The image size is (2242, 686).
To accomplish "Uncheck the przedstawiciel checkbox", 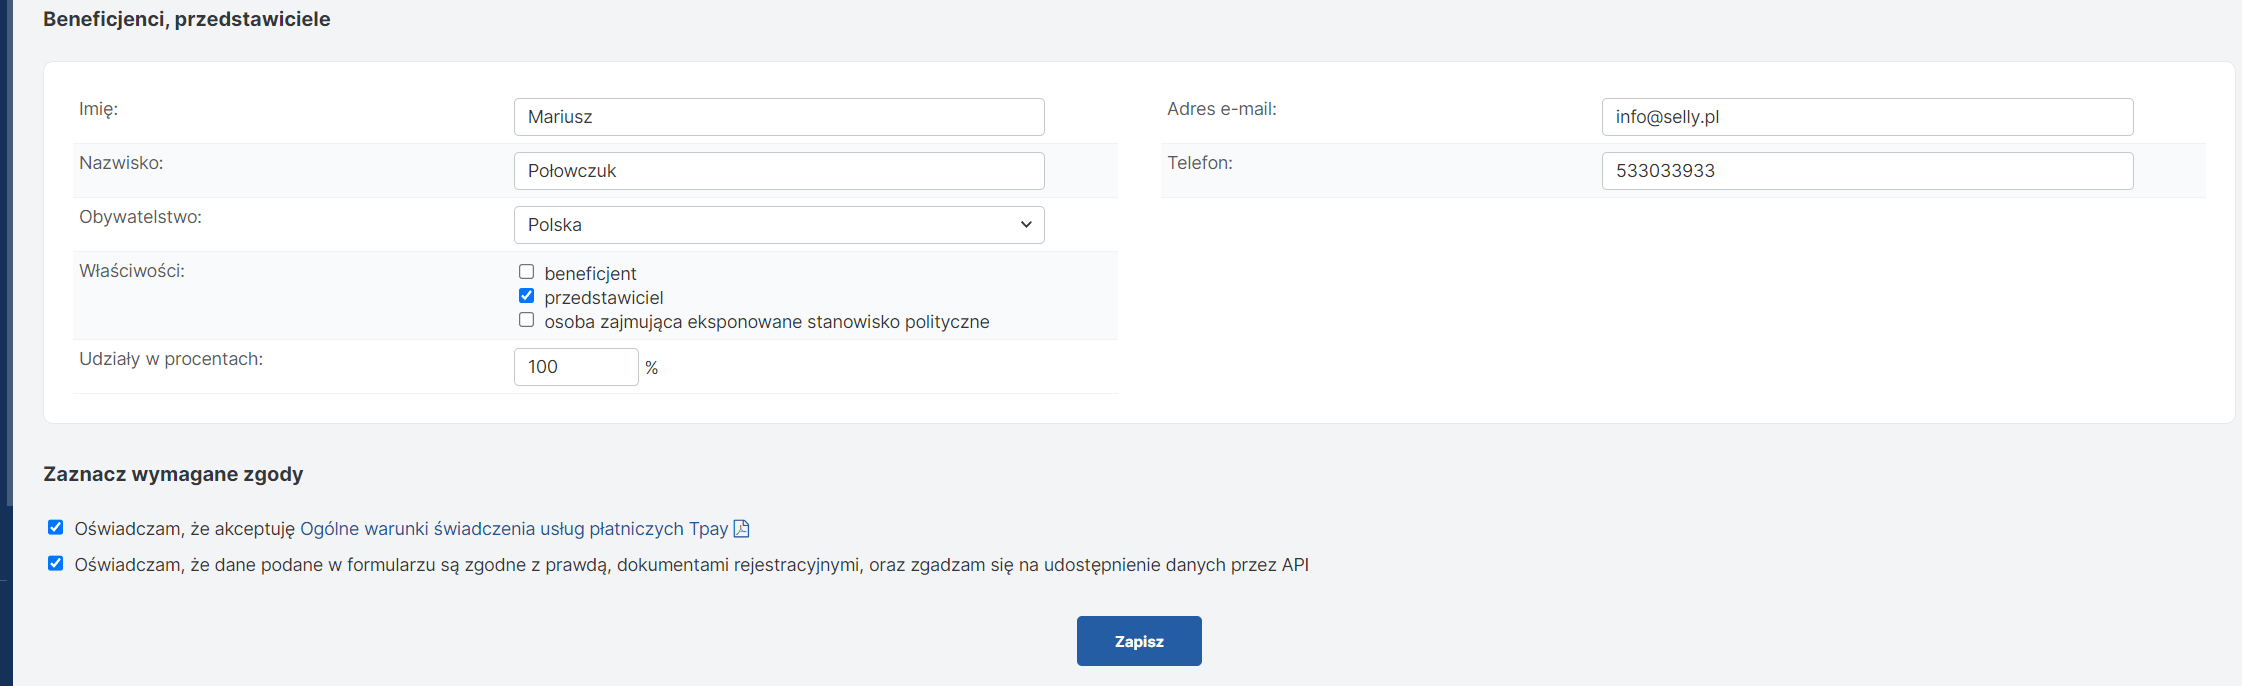I will tap(526, 296).
